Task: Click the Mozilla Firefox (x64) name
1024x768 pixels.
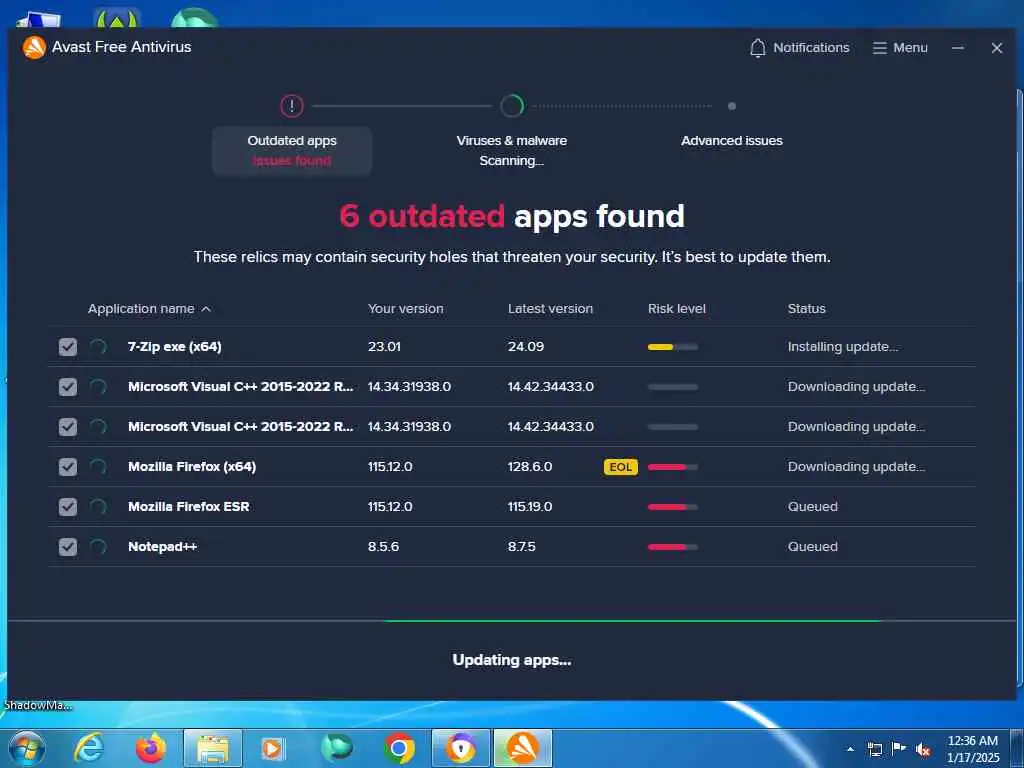Action: tap(192, 466)
